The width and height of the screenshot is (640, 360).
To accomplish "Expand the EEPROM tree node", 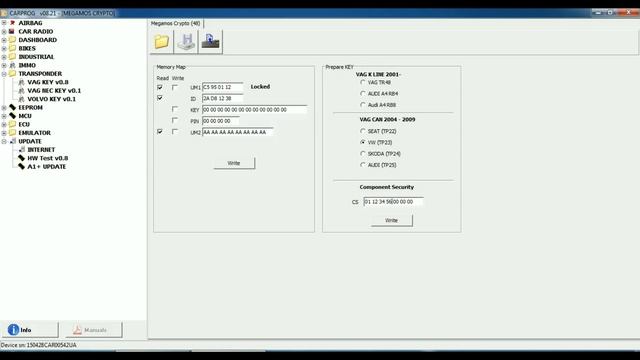I will point(4,108).
